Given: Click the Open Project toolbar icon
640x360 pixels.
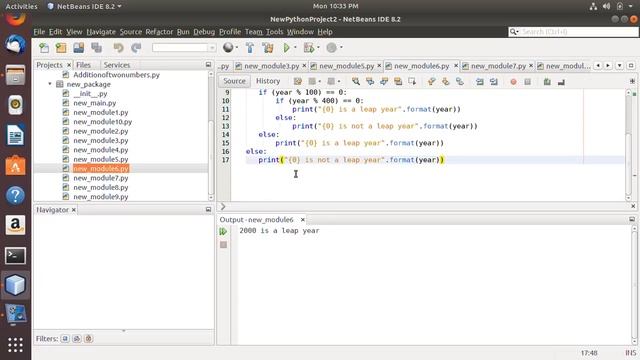Looking at the screenshot, I should coord(78,48).
